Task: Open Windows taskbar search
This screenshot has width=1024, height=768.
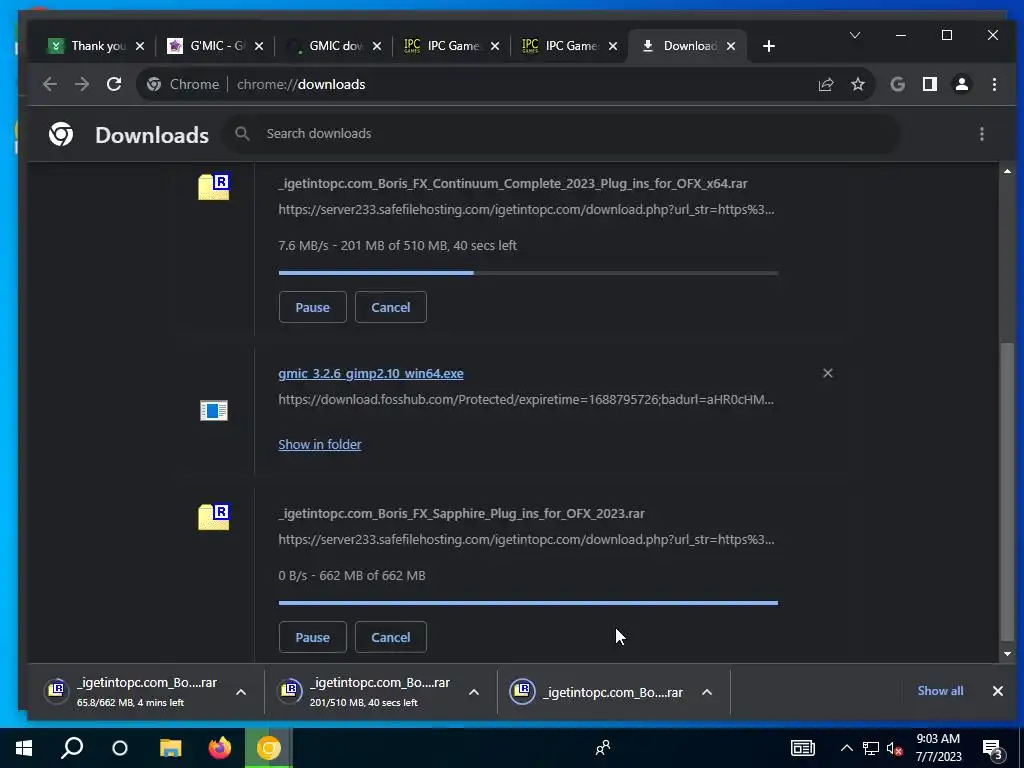Action: tap(72, 748)
